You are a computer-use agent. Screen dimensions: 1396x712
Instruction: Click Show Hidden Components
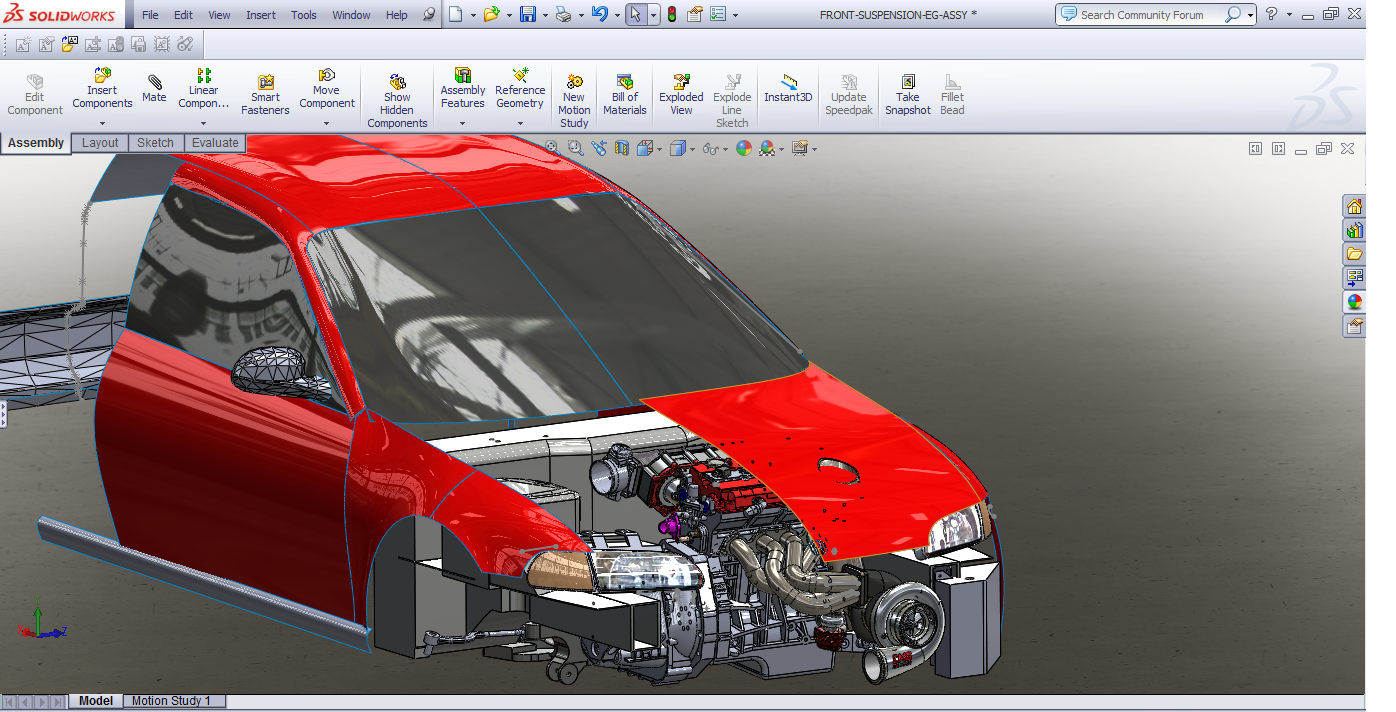click(x=397, y=101)
